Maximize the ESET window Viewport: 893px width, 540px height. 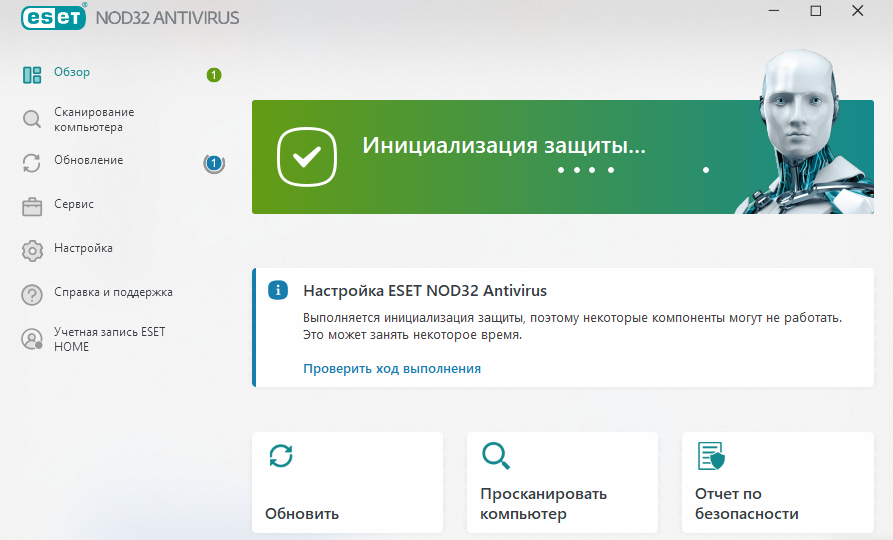(x=816, y=11)
